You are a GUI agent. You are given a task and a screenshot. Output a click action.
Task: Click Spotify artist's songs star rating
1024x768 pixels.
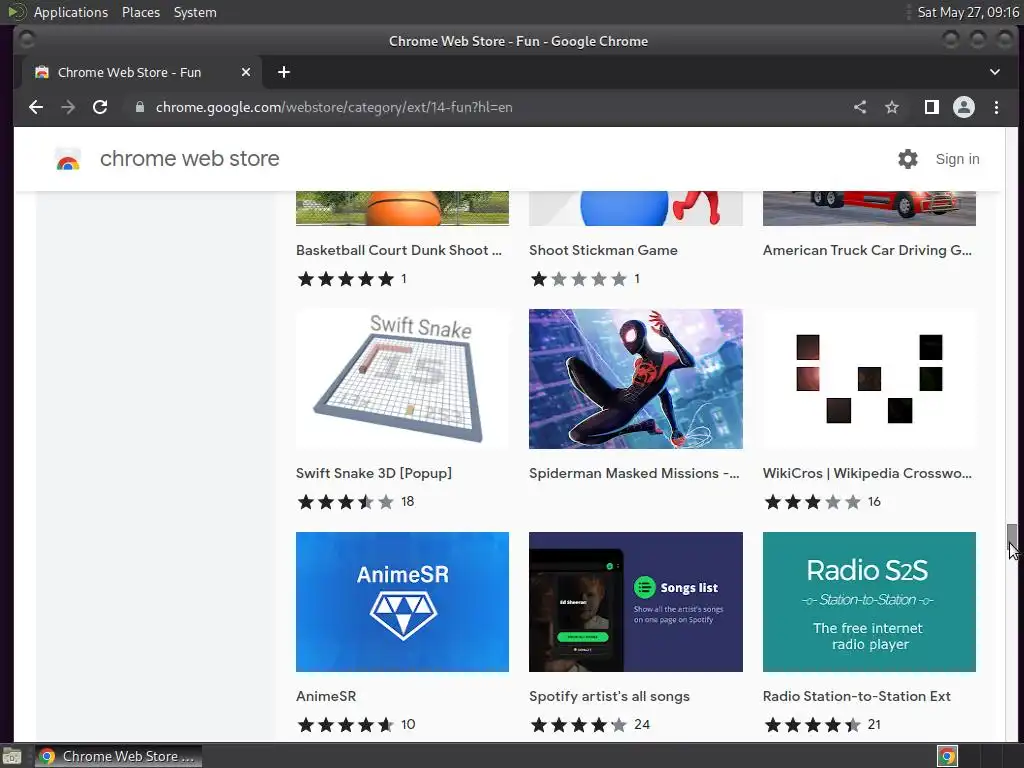[x=579, y=724]
